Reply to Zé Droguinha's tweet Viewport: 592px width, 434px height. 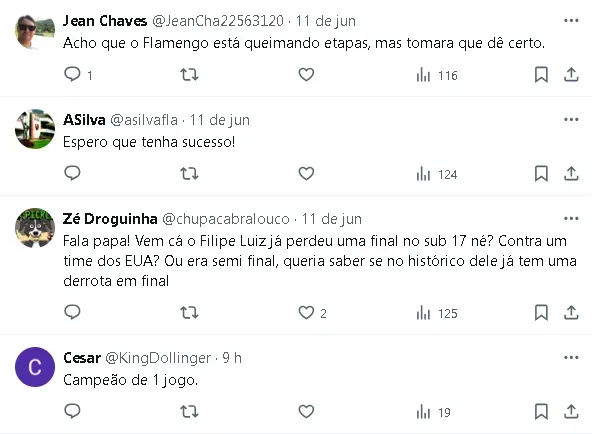72,312
